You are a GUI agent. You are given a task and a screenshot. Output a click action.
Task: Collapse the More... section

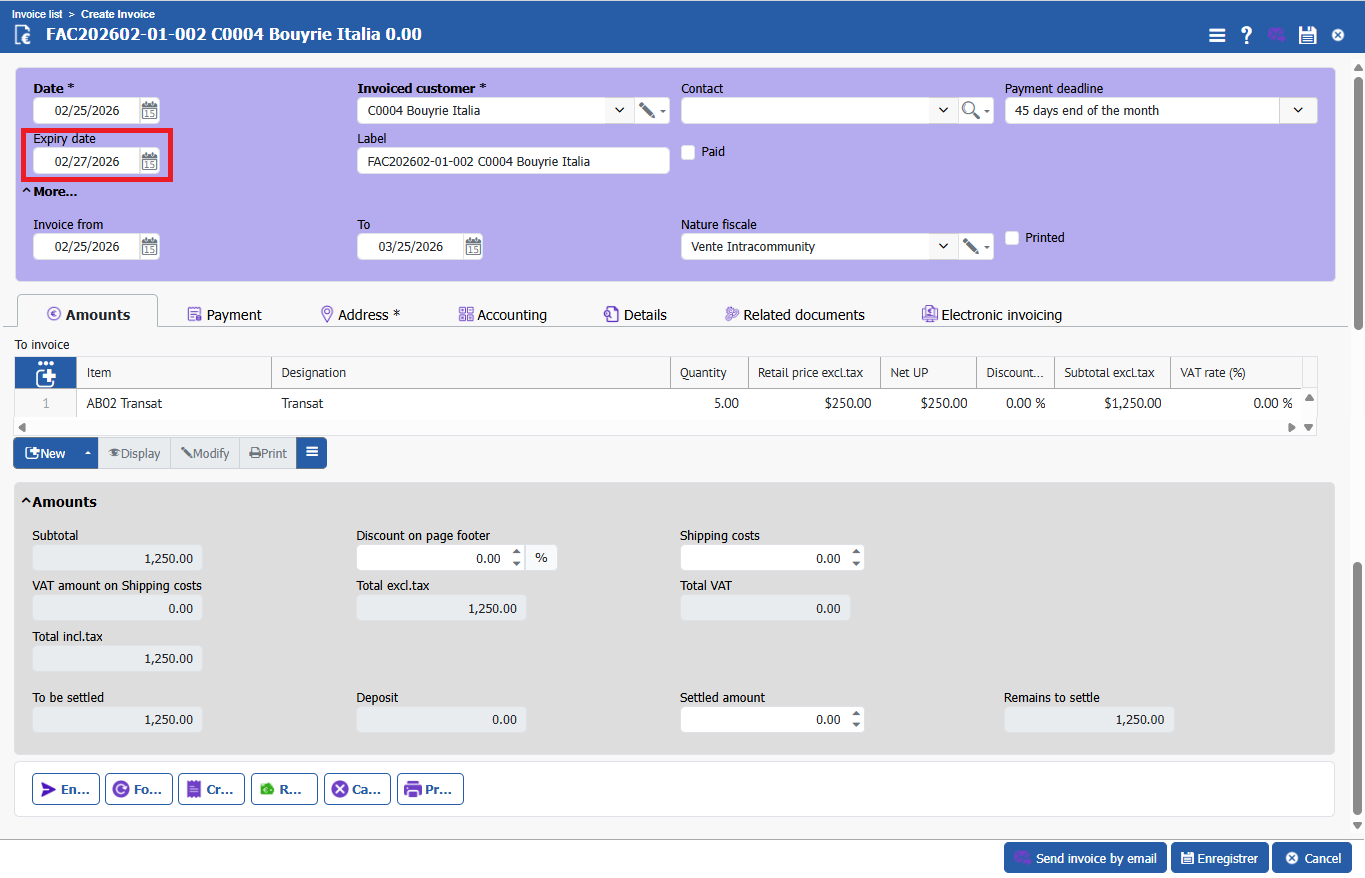27,191
